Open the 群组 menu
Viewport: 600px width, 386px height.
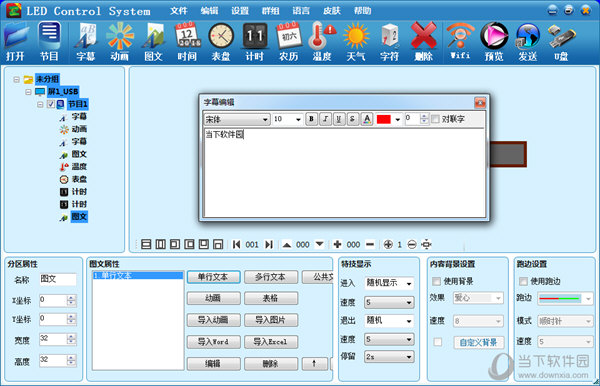271,11
